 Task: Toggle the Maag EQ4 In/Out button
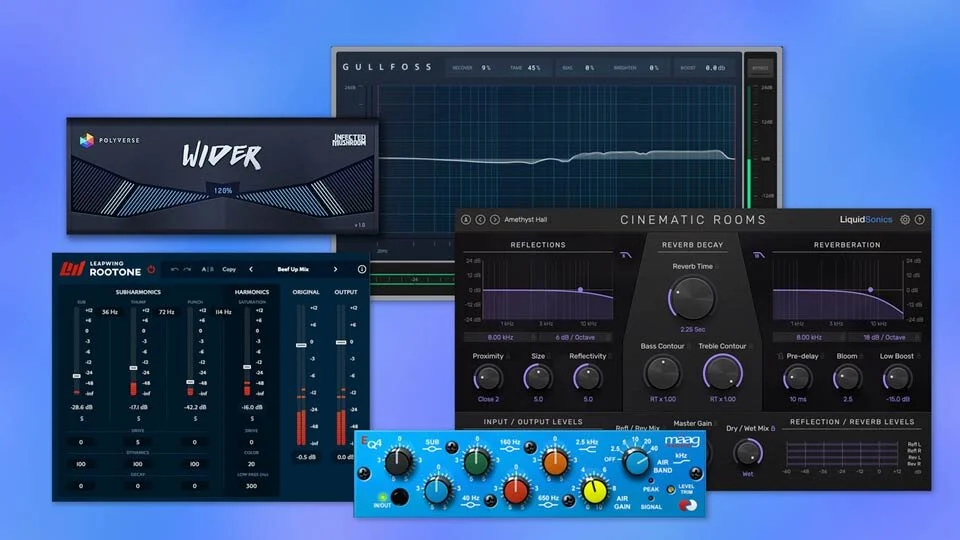tap(400, 497)
